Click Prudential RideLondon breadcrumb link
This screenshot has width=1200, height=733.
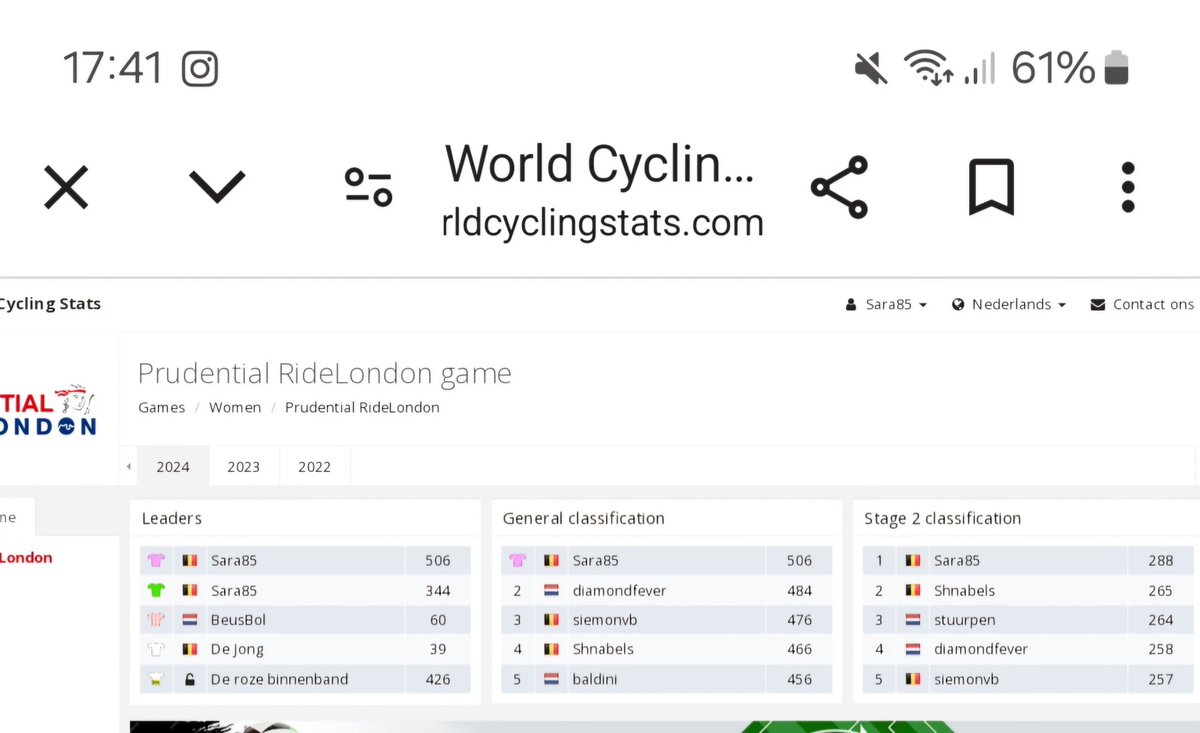pyautogui.click(x=362, y=407)
